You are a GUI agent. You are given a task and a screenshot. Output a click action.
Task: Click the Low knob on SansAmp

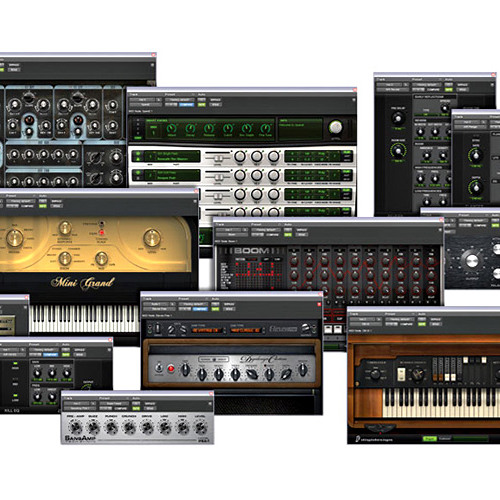coord(164,427)
